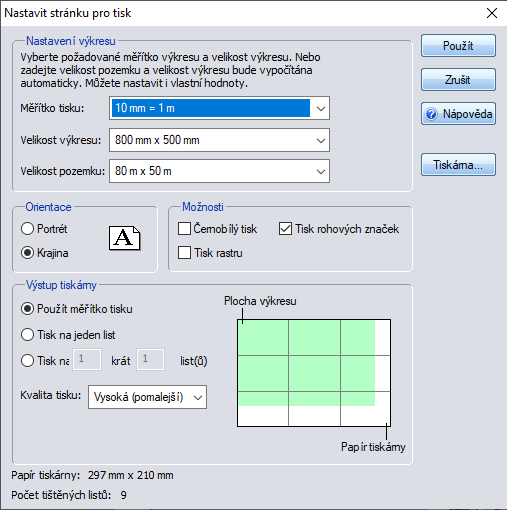Close the Nastavit stránku pro tisk dialog
Image resolution: width=507 pixels, height=510 pixels.
[492, 13]
